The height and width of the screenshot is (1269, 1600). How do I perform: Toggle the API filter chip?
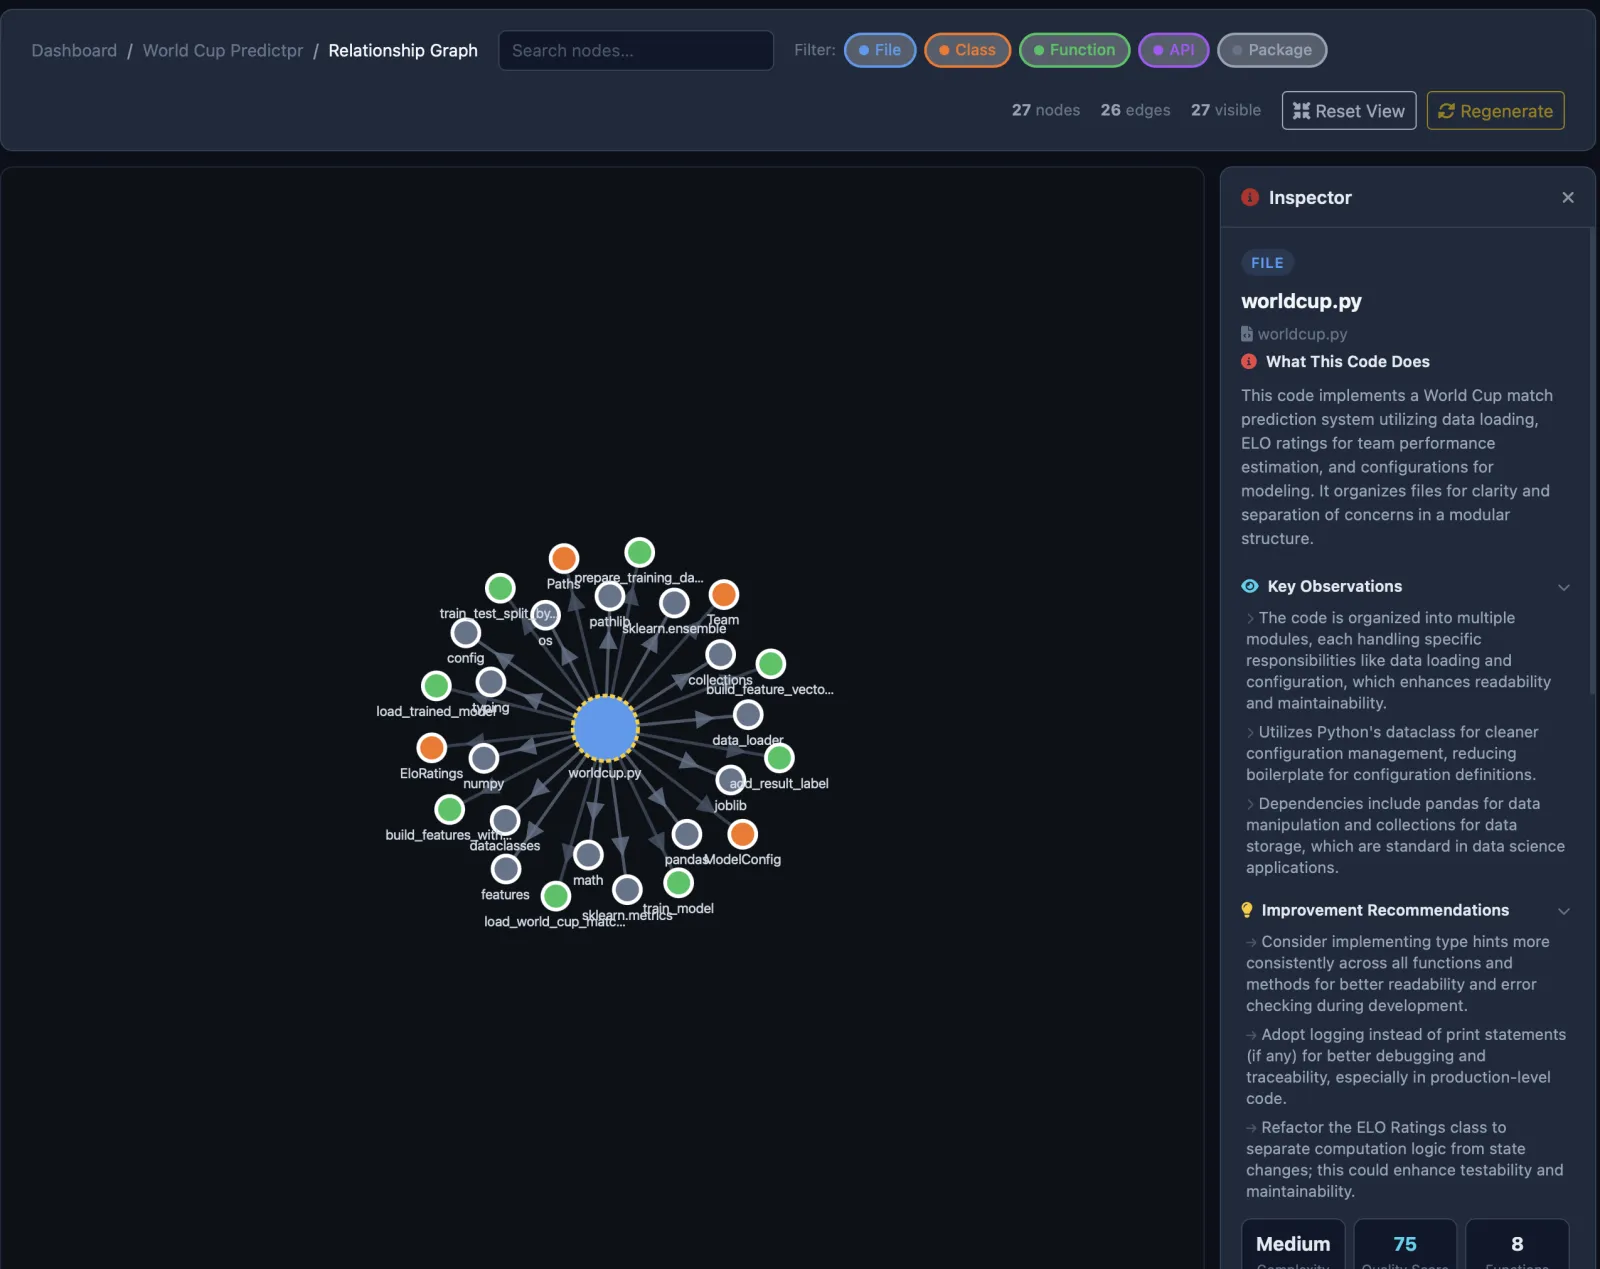pos(1173,50)
